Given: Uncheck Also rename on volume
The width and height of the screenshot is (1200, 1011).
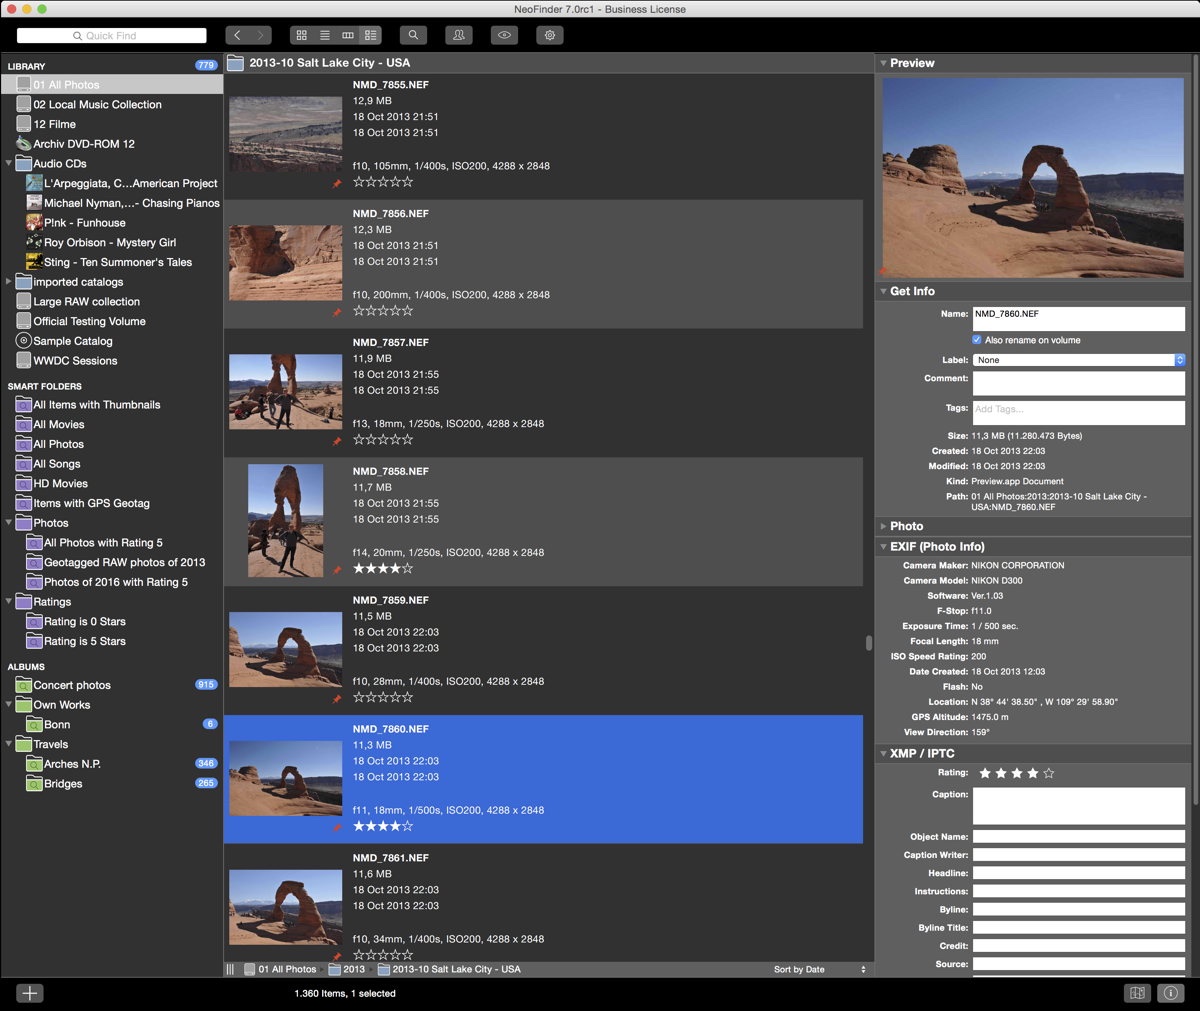Looking at the screenshot, I should pos(977,340).
